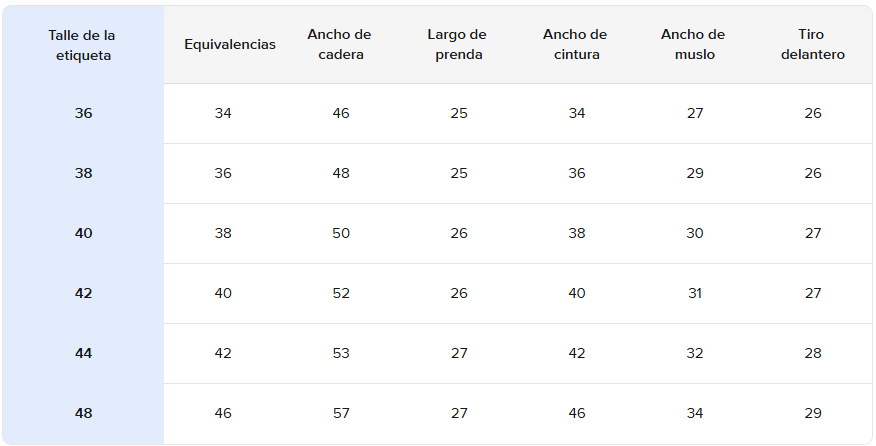Screen dimensions: 876x446
Task: Select thigh width value 31 for size 42
Action: click(x=694, y=293)
